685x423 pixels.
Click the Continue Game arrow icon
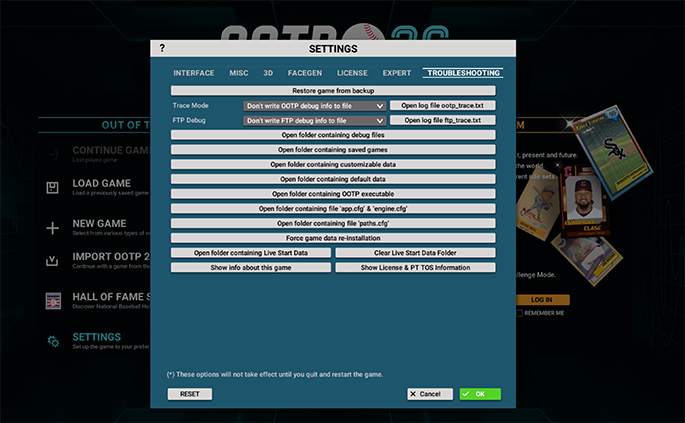pos(54,154)
